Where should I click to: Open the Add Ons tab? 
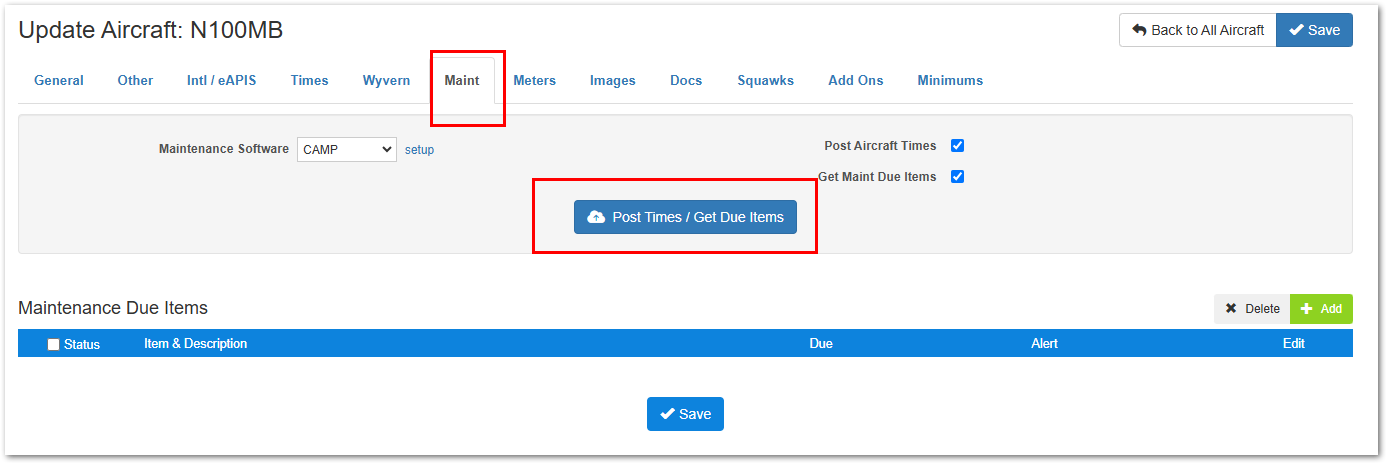(x=856, y=80)
